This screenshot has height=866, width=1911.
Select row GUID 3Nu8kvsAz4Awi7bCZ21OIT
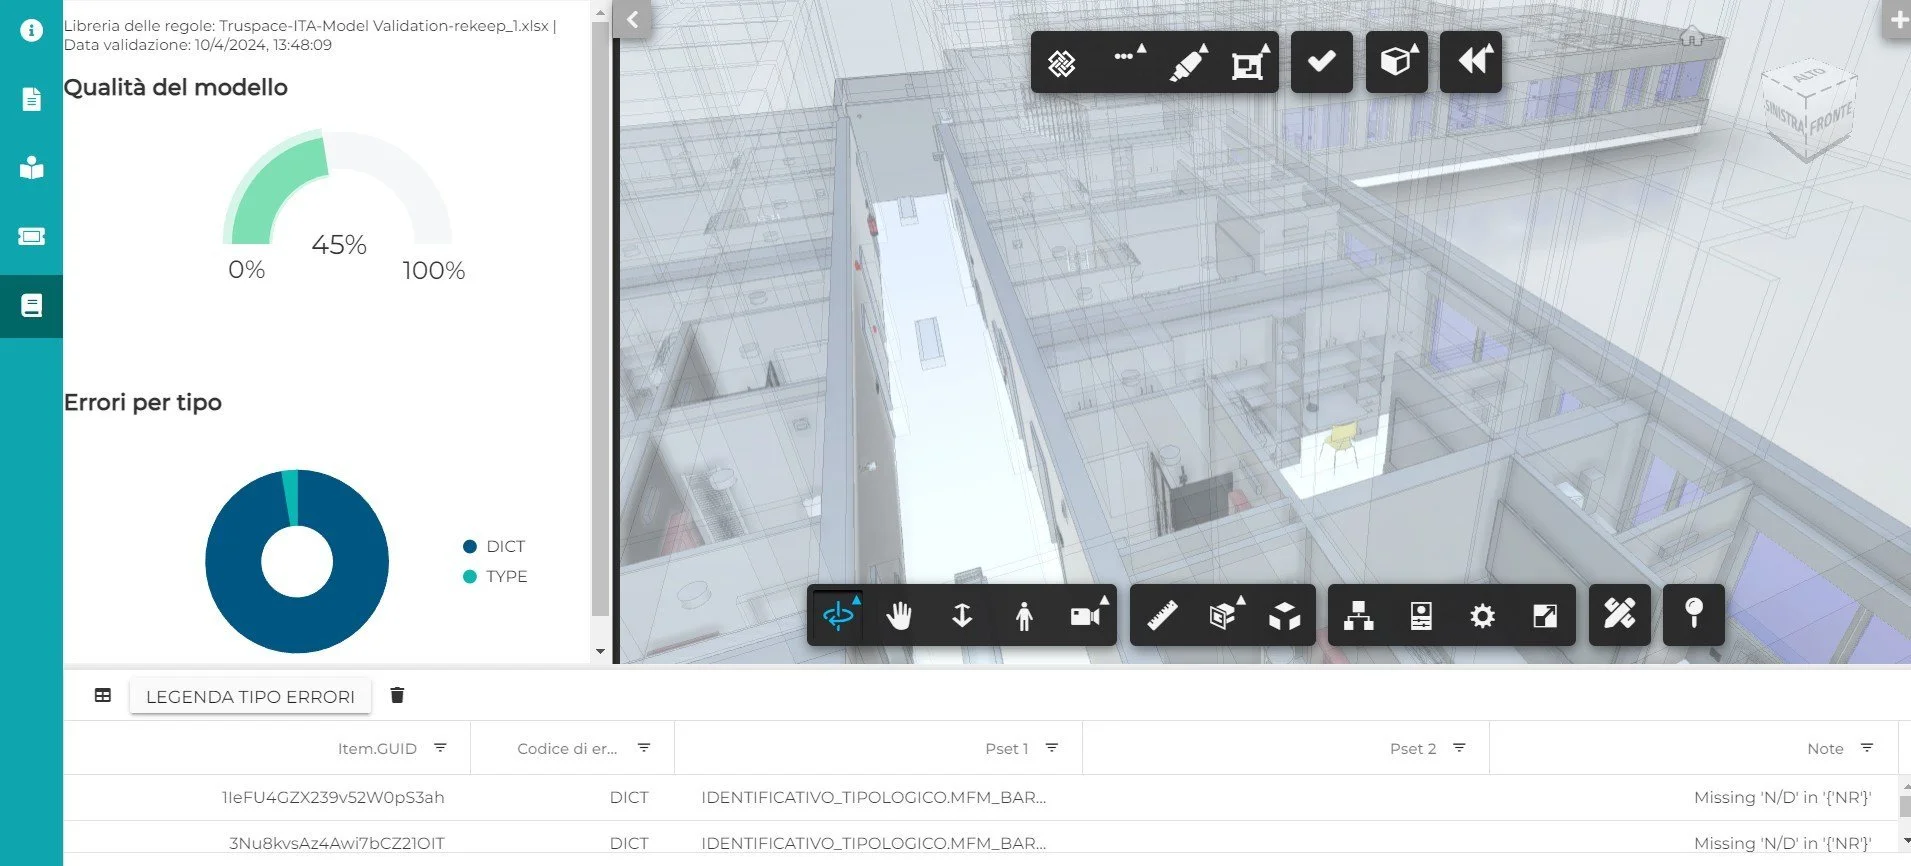pos(337,843)
